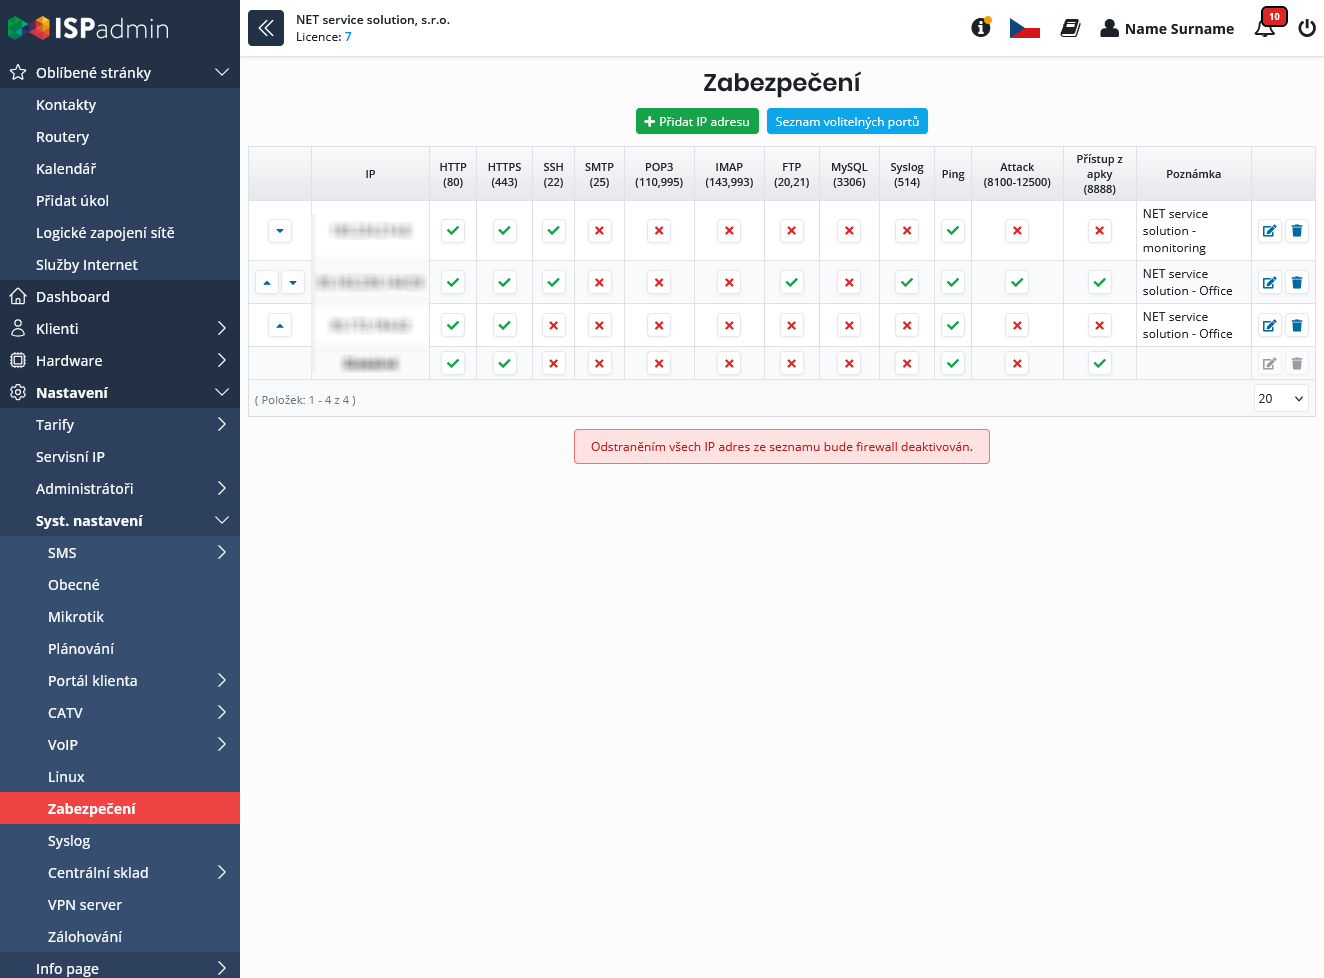Open notifications bell with 10 badge
1324x978 pixels.
pos(1265,27)
